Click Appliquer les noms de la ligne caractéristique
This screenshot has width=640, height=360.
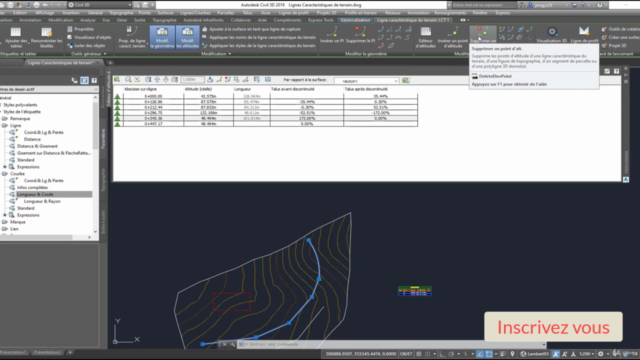259,37
